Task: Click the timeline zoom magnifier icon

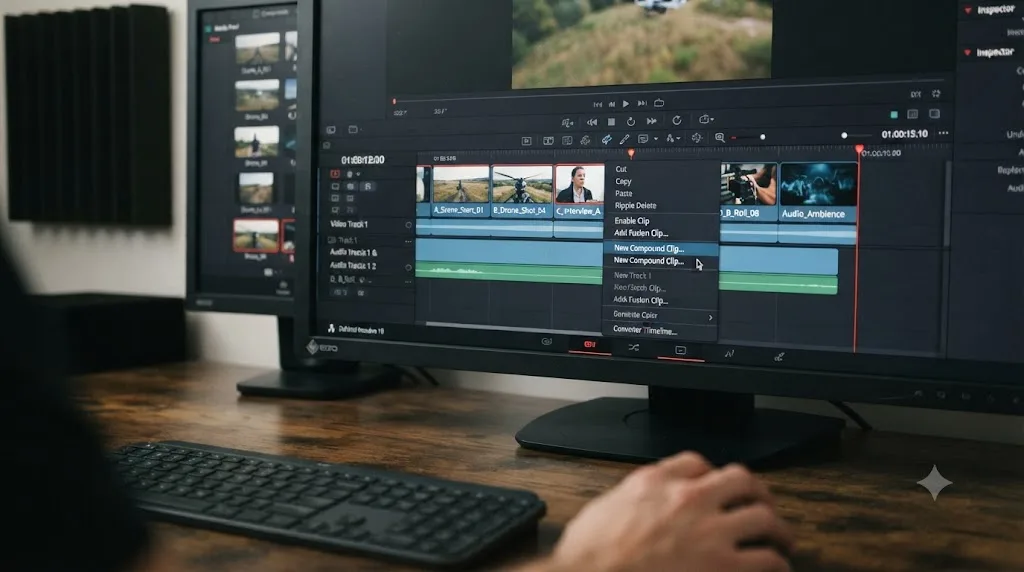Action: (x=720, y=137)
